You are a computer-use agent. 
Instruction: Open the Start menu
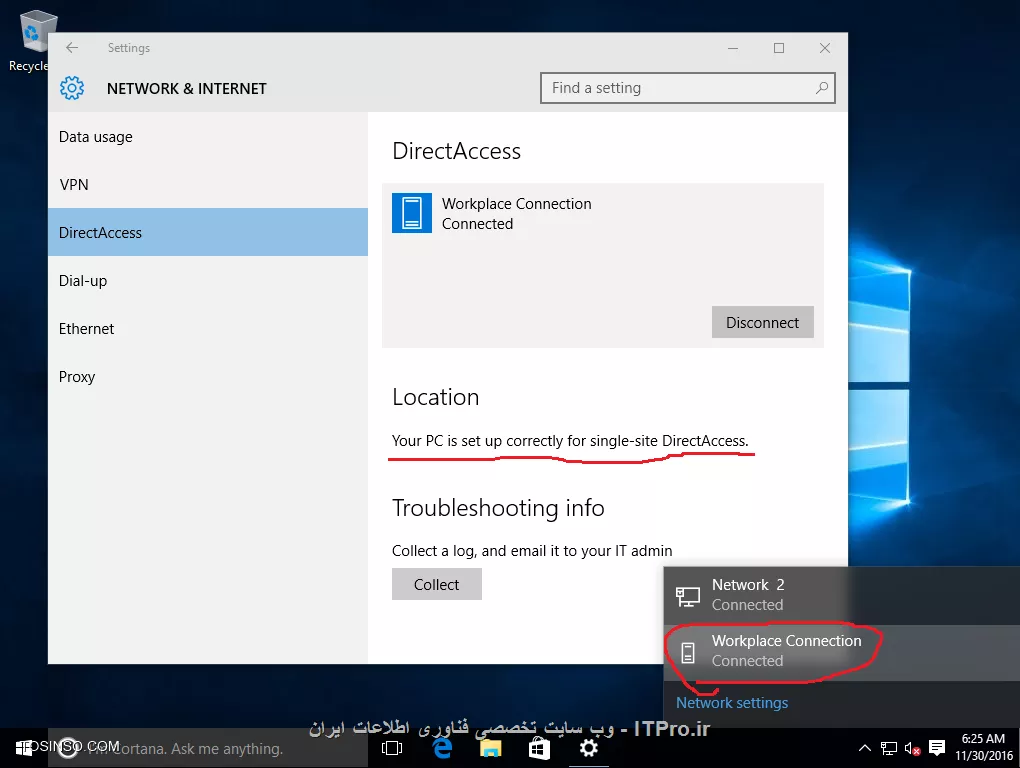pos(23,748)
